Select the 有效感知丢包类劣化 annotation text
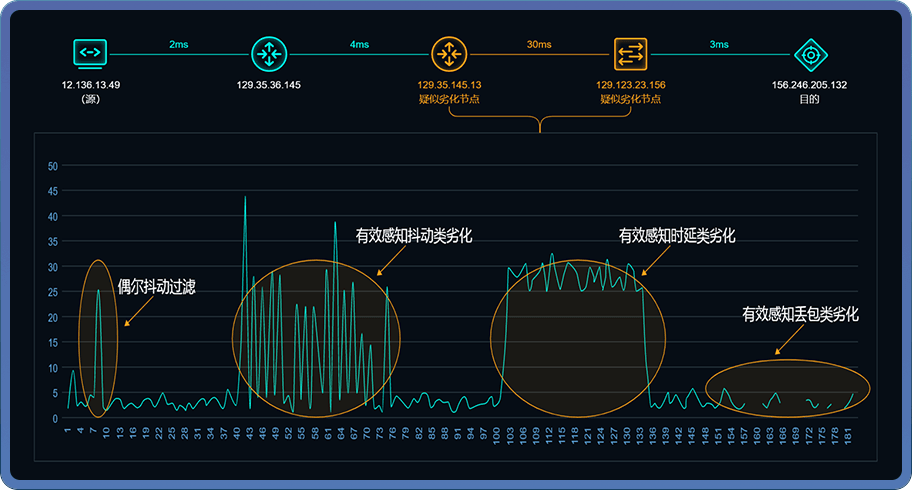Viewport: 912px width, 490px height. click(x=800, y=314)
